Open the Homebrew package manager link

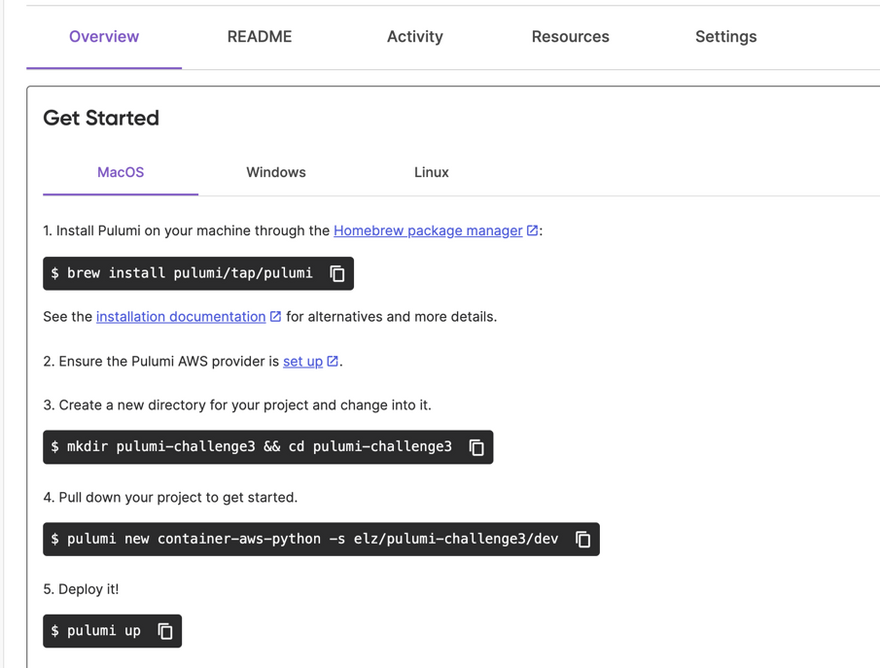click(x=428, y=231)
